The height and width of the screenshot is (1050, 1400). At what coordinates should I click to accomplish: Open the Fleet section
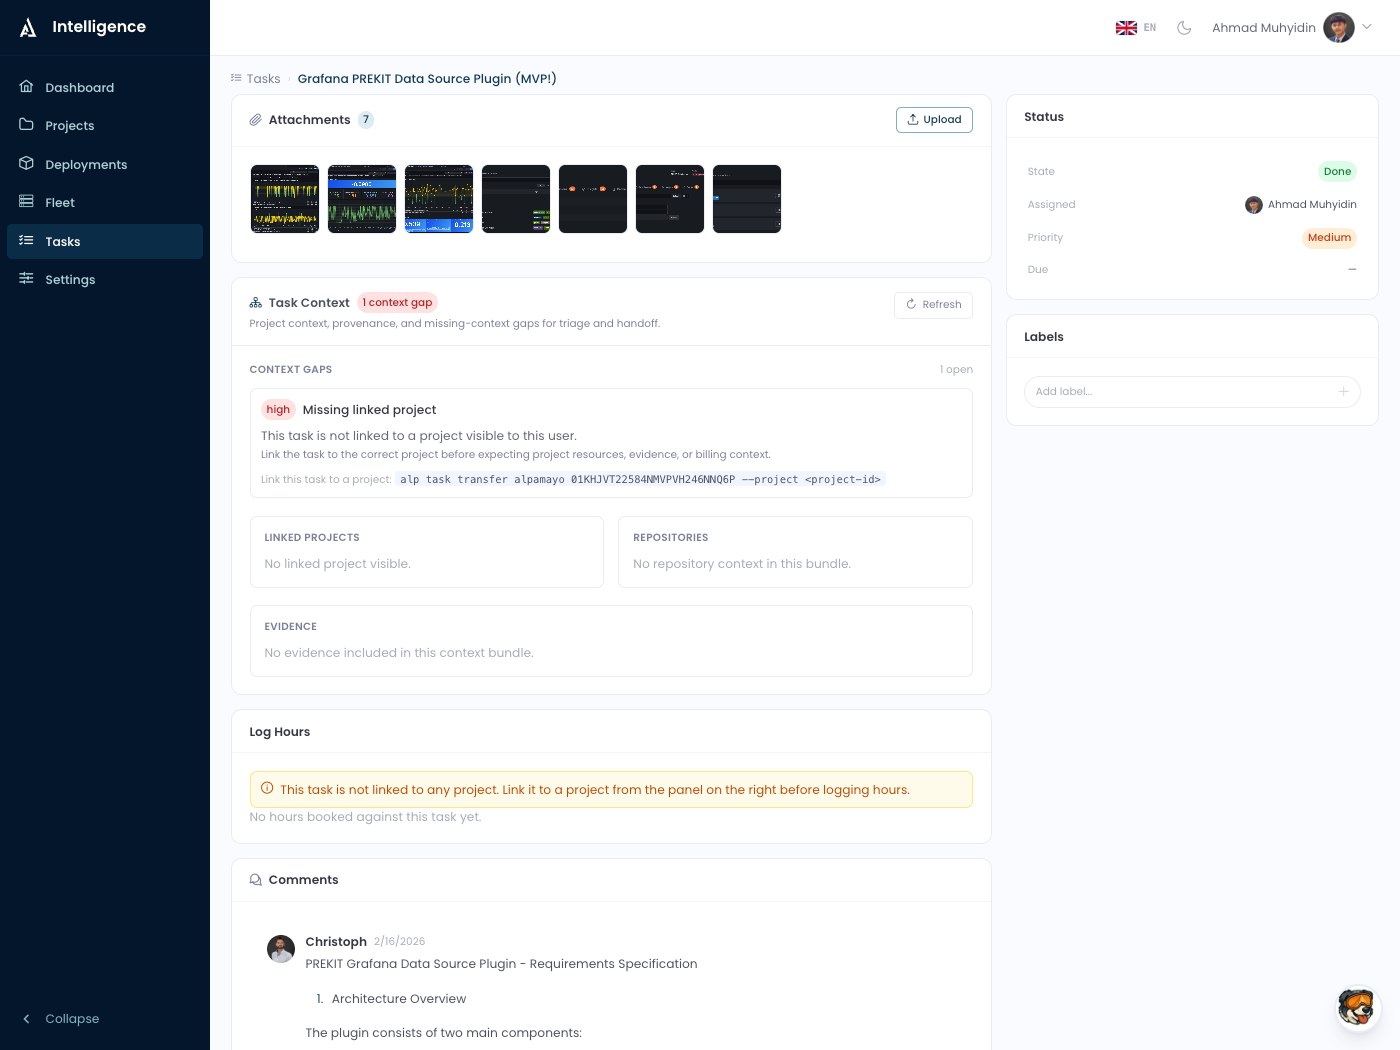pyautogui.click(x=105, y=202)
